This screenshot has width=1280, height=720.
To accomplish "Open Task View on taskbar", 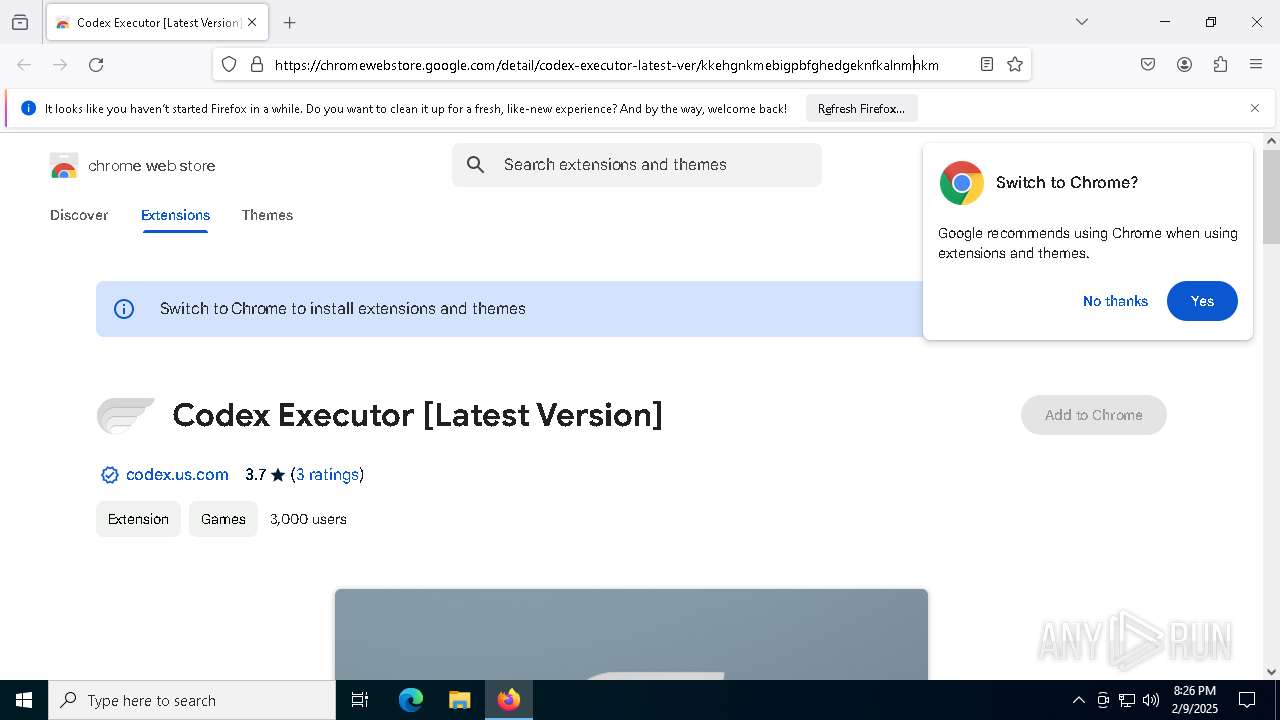I will pyautogui.click(x=360, y=700).
